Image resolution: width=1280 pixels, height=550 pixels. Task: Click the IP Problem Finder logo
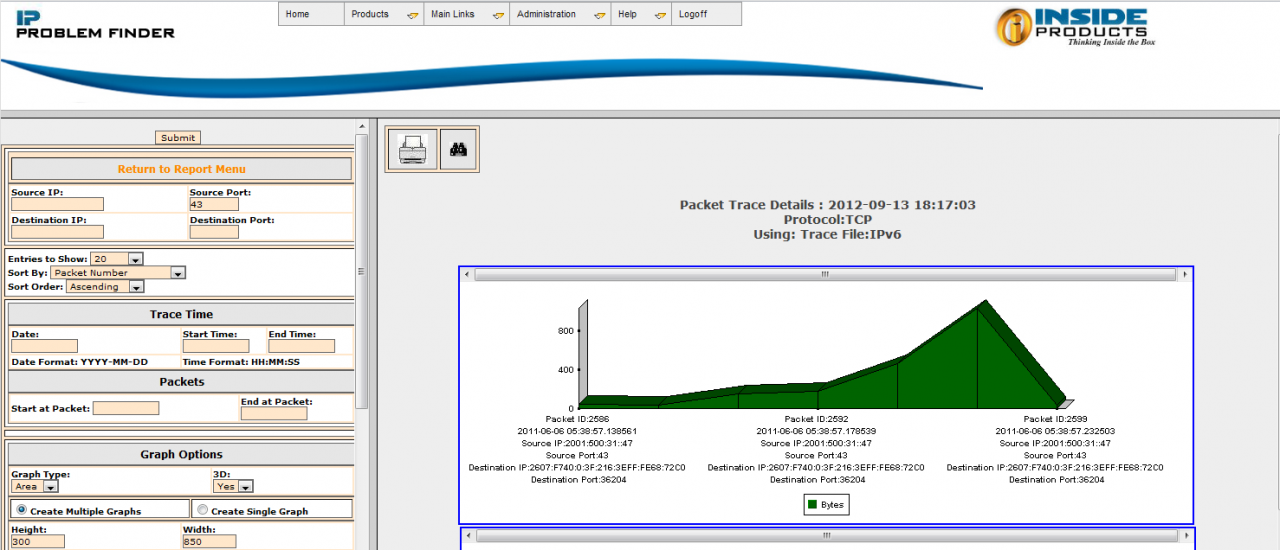(x=95, y=25)
